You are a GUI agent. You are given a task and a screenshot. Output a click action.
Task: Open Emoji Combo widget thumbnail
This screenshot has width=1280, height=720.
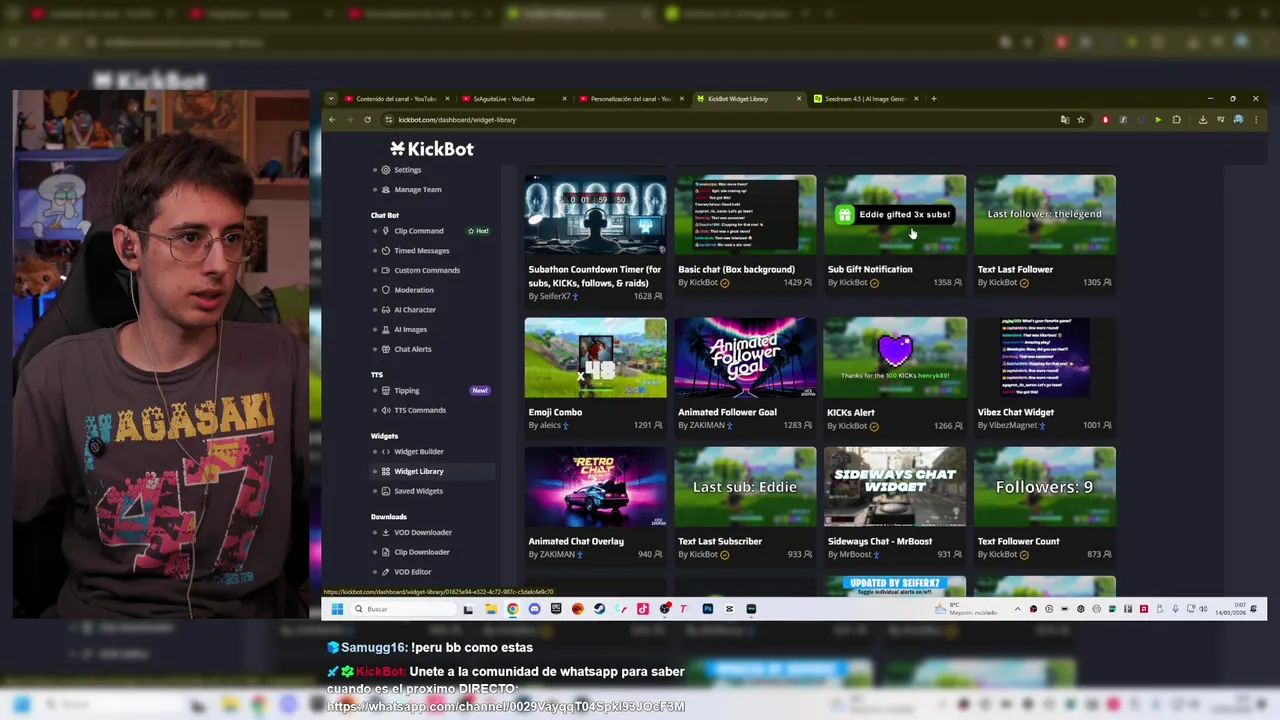tap(595, 357)
